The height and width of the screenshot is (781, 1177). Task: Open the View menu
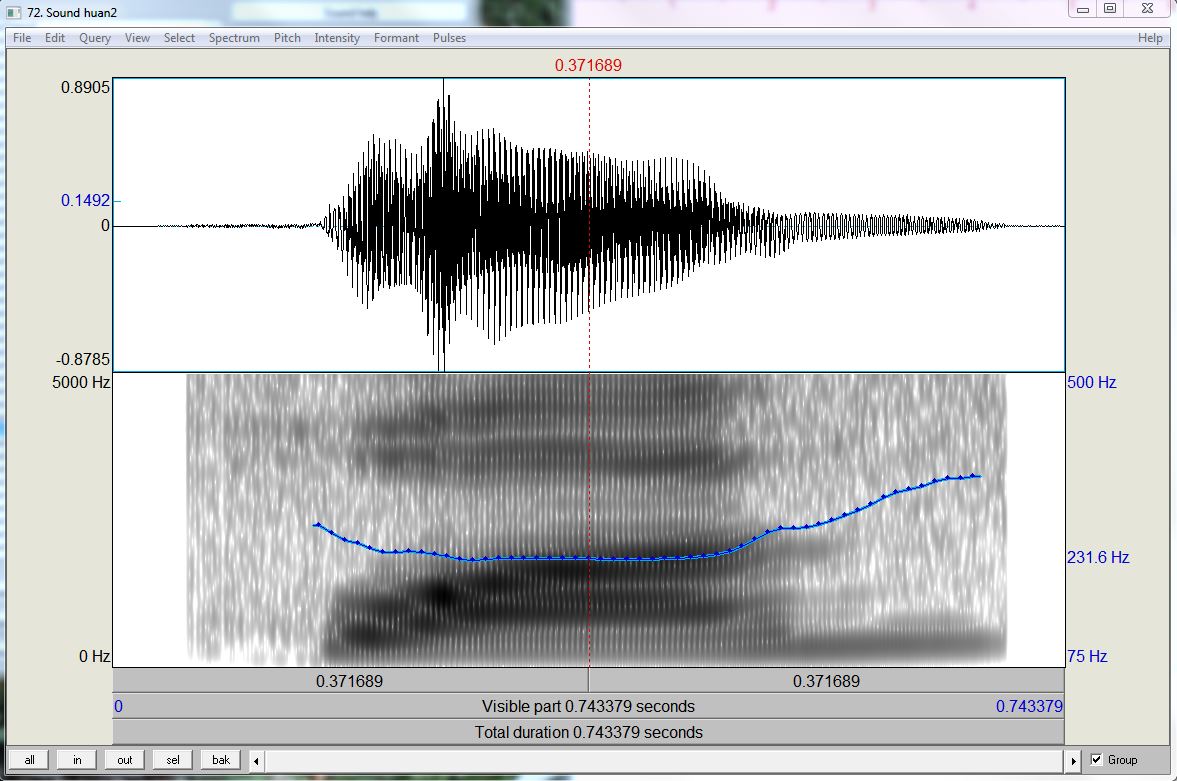click(137, 38)
